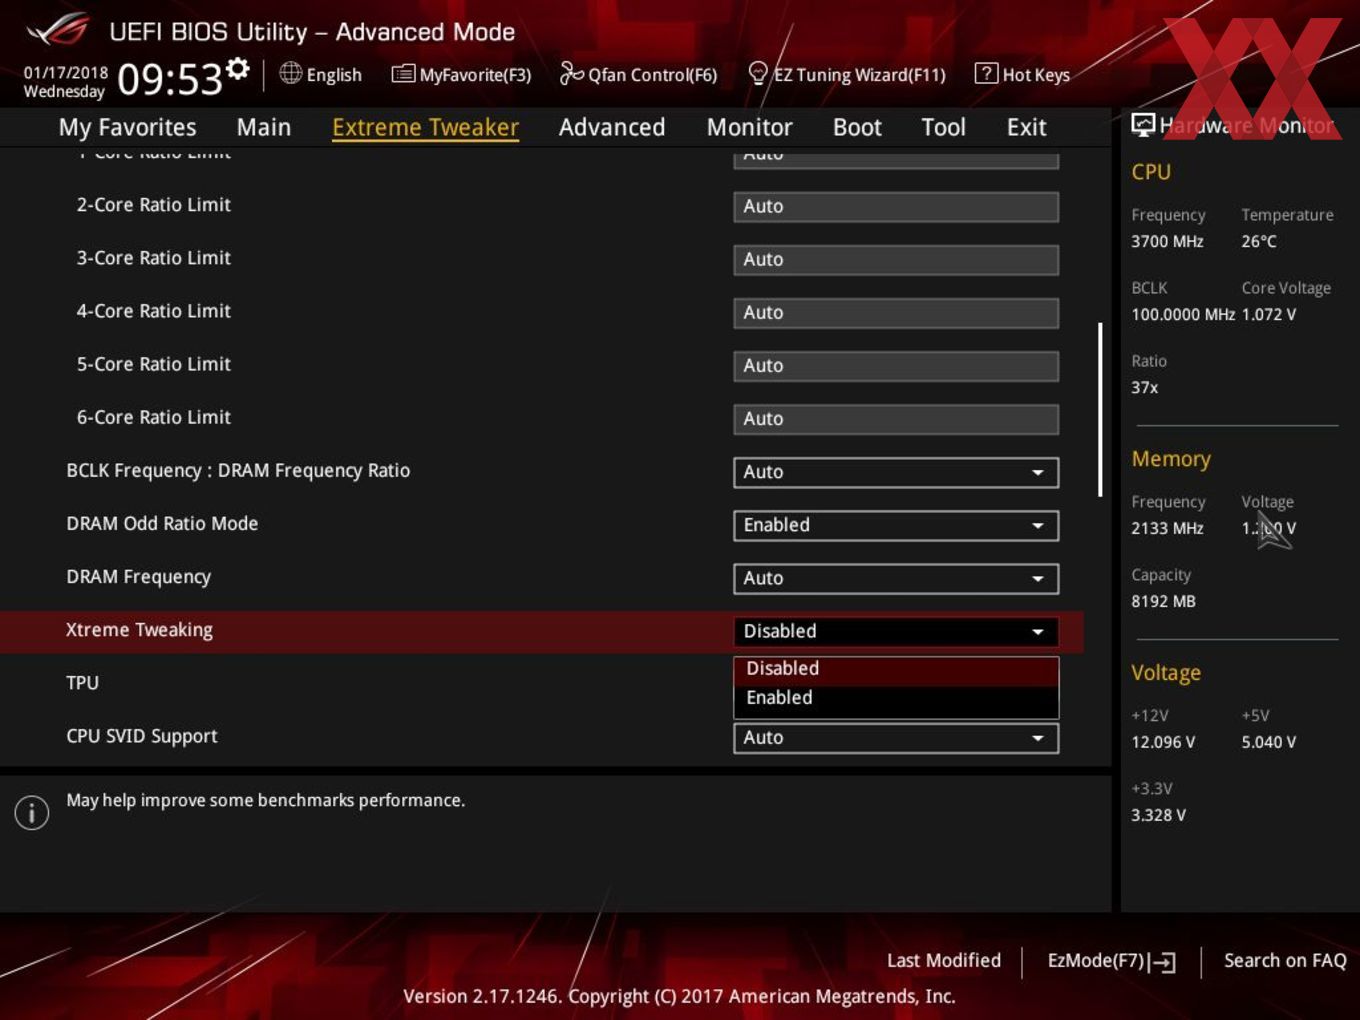Expand the DRAM Frequency dropdown
Image resolution: width=1360 pixels, height=1020 pixels.
pyautogui.click(x=896, y=578)
